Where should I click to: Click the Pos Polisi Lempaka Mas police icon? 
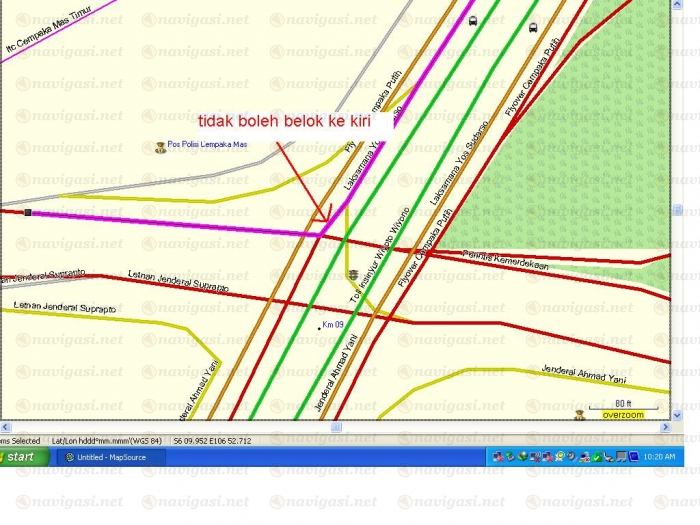tap(160, 147)
